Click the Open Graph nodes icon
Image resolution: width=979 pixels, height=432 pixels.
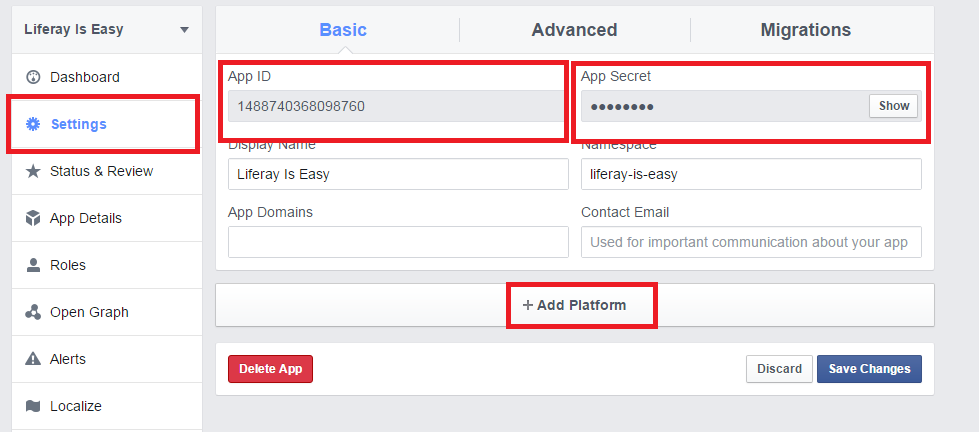[x=32, y=312]
